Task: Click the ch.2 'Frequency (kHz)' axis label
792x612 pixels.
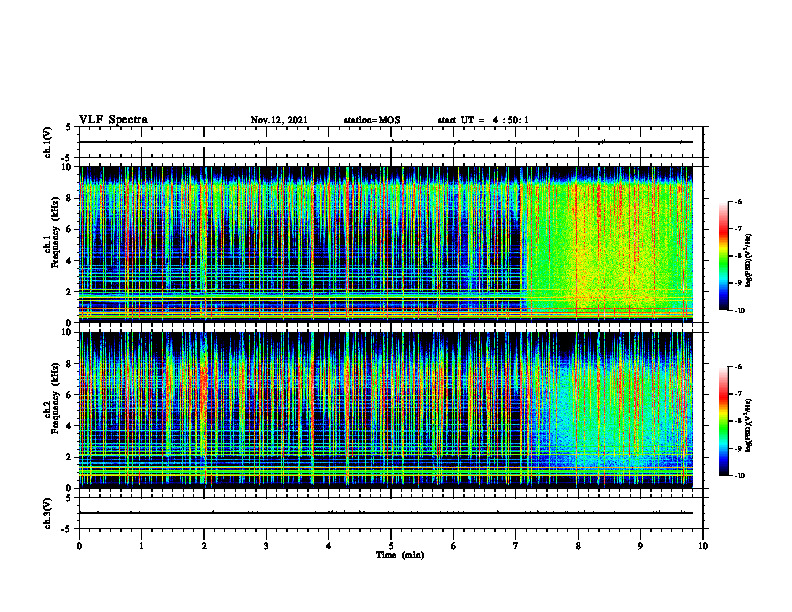Action: (x=55, y=398)
